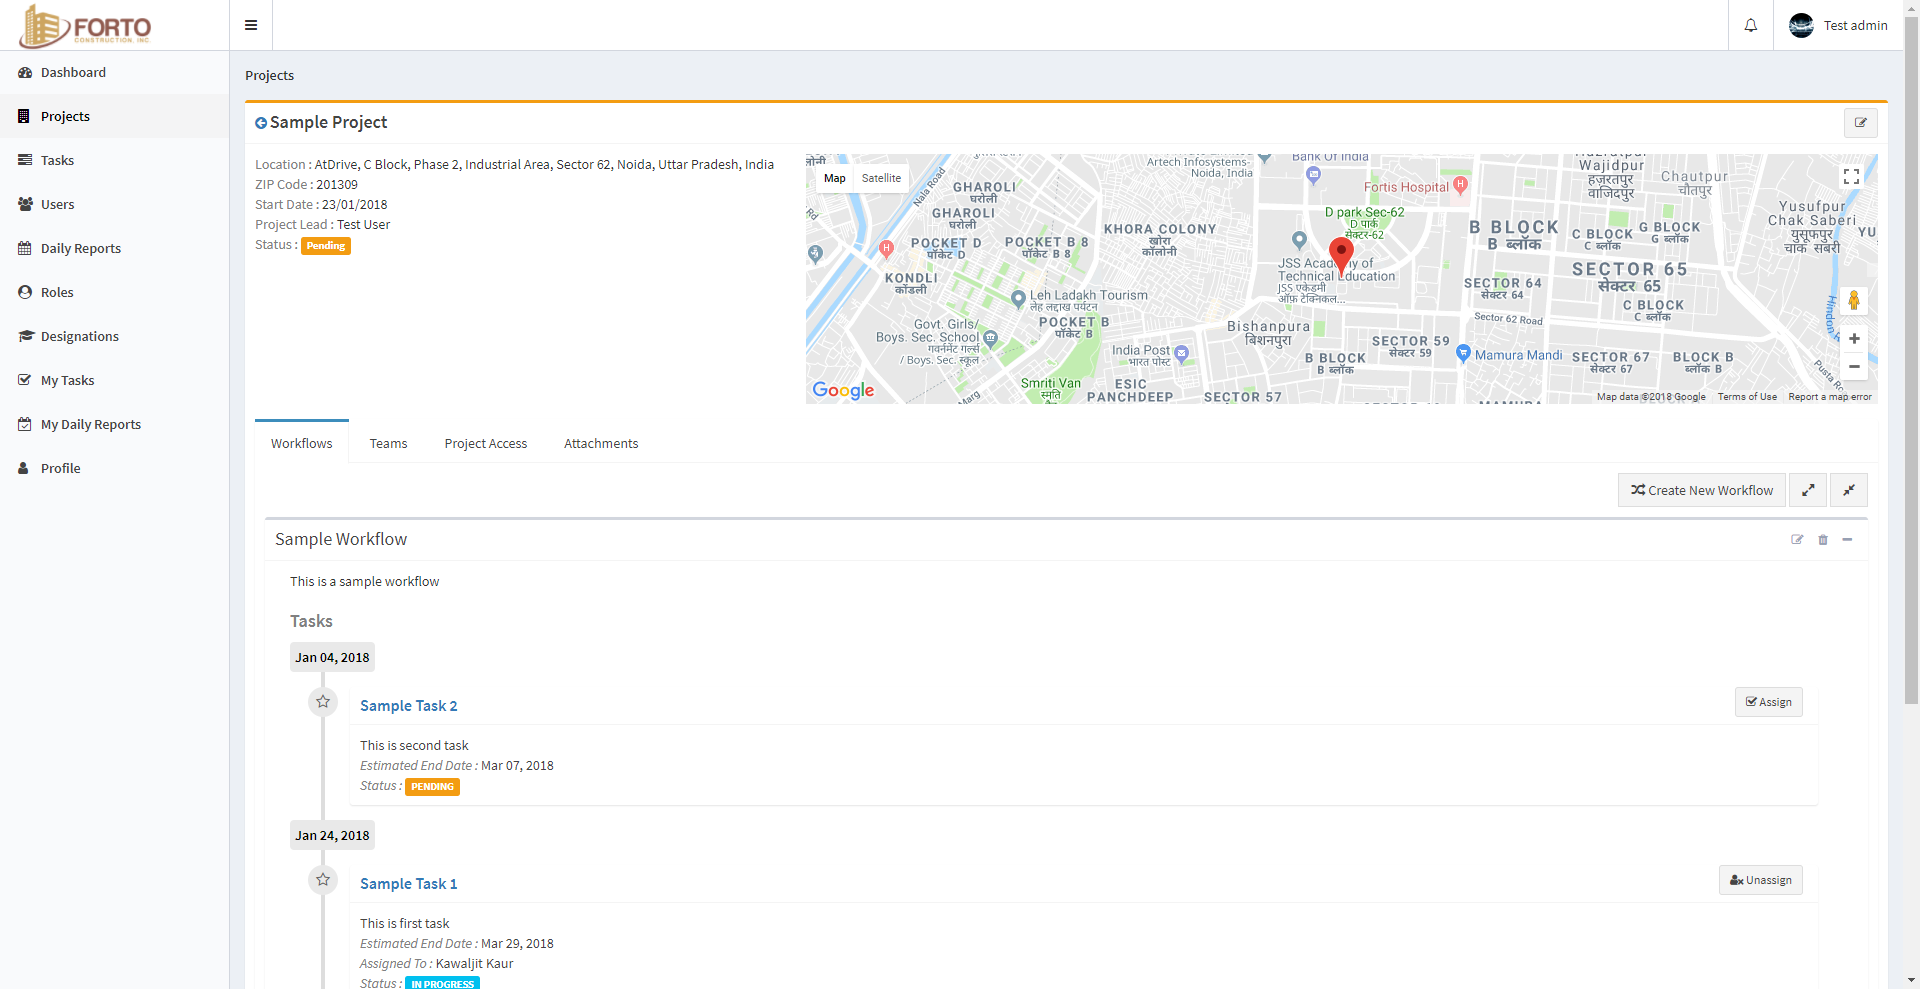Open the Sample Task 1 link
This screenshot has width=1920, height=989.
[408, 884]
